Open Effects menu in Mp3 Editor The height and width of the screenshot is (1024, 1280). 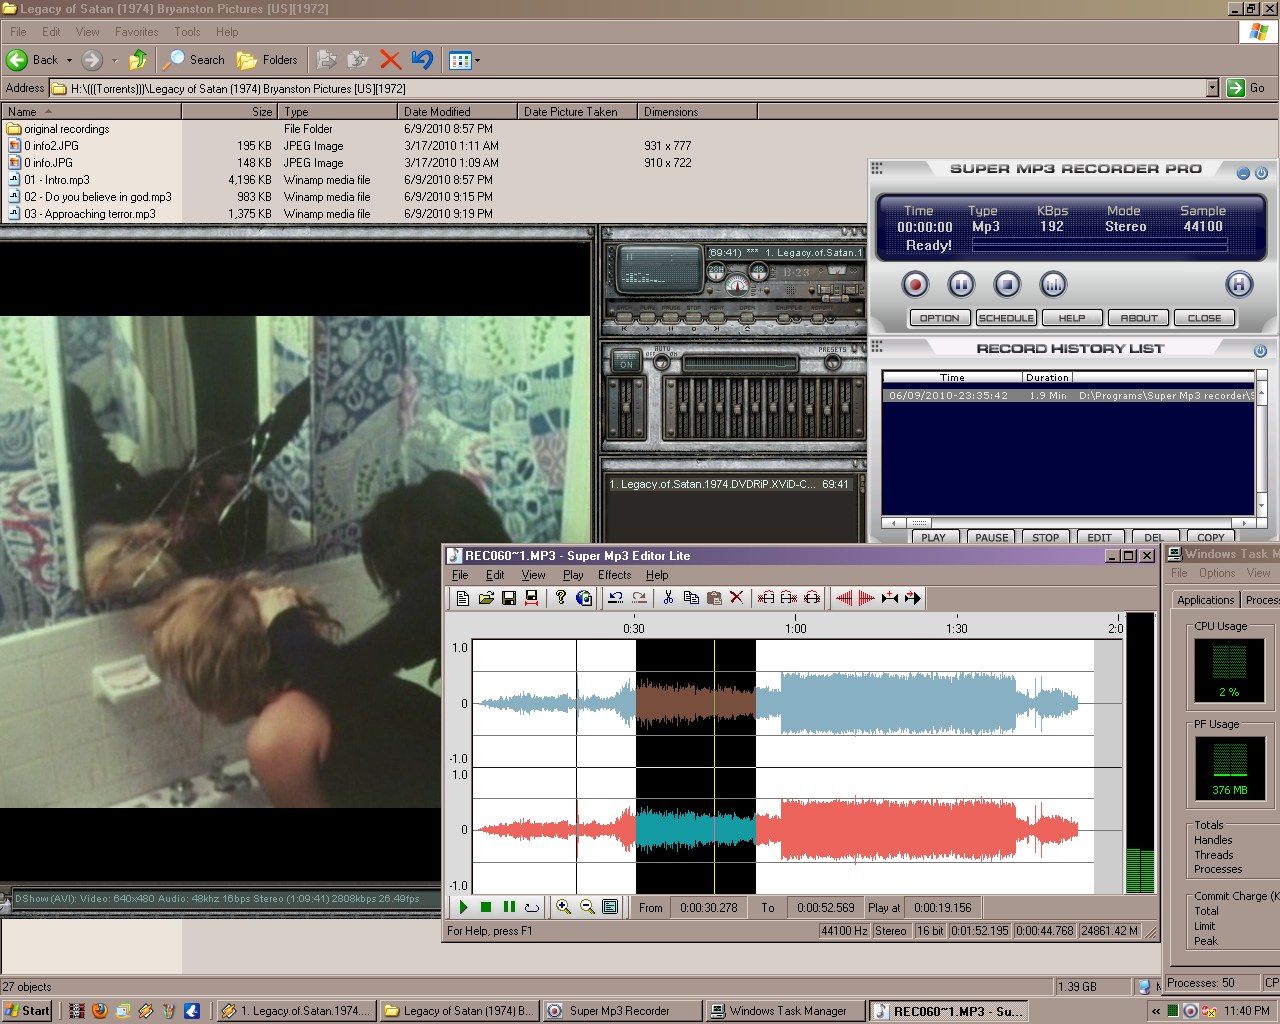[615, 575]
